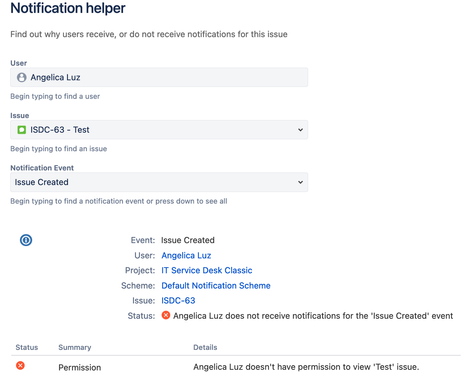
Task: Open the Default Notification Scheme link
Action: click(216, 286)
